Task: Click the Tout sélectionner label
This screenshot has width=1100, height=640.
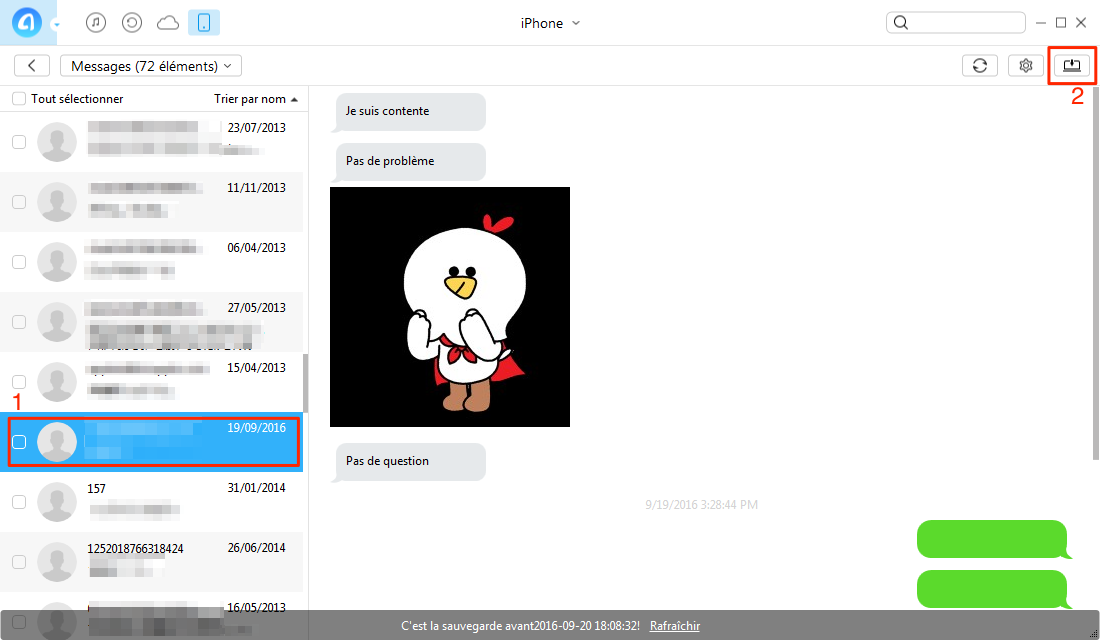Action: click(x=77, y=99)
